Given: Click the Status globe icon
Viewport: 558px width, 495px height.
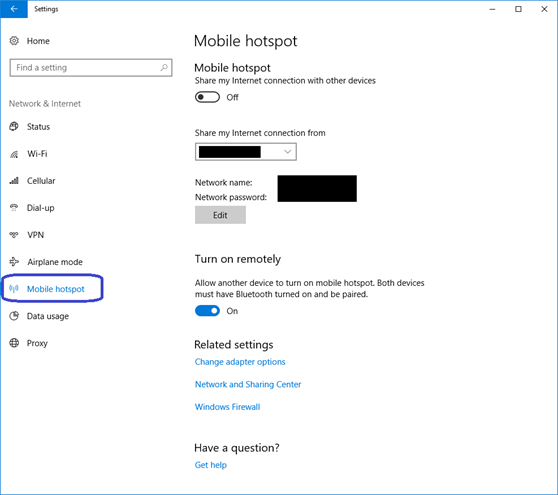Looking at the screenshot, I should click(14, 126).
